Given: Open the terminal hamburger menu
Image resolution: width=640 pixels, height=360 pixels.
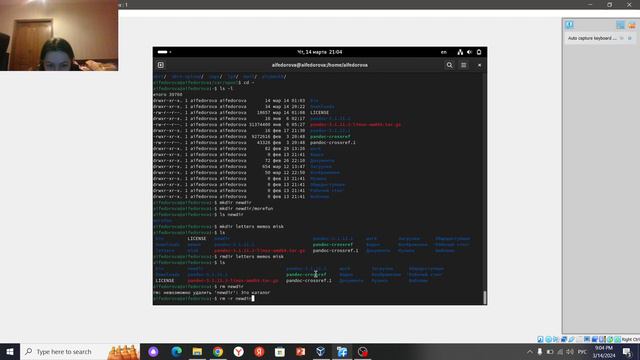Looking at the screenshot, I should click(x=464, y=65).
